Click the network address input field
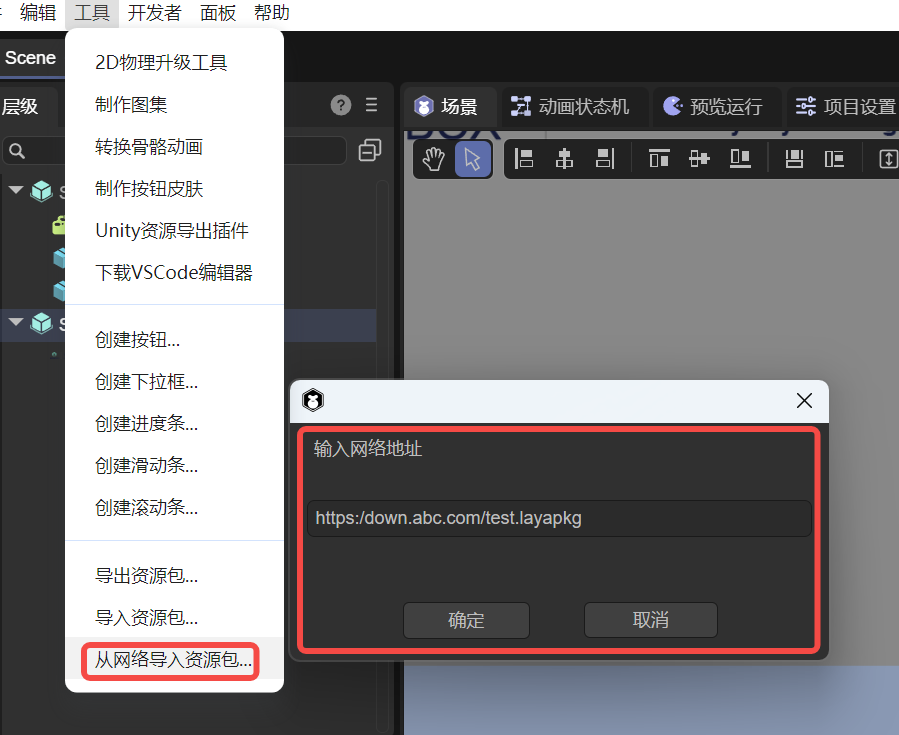This screenshot has height=735, width=899. (558, 518)
